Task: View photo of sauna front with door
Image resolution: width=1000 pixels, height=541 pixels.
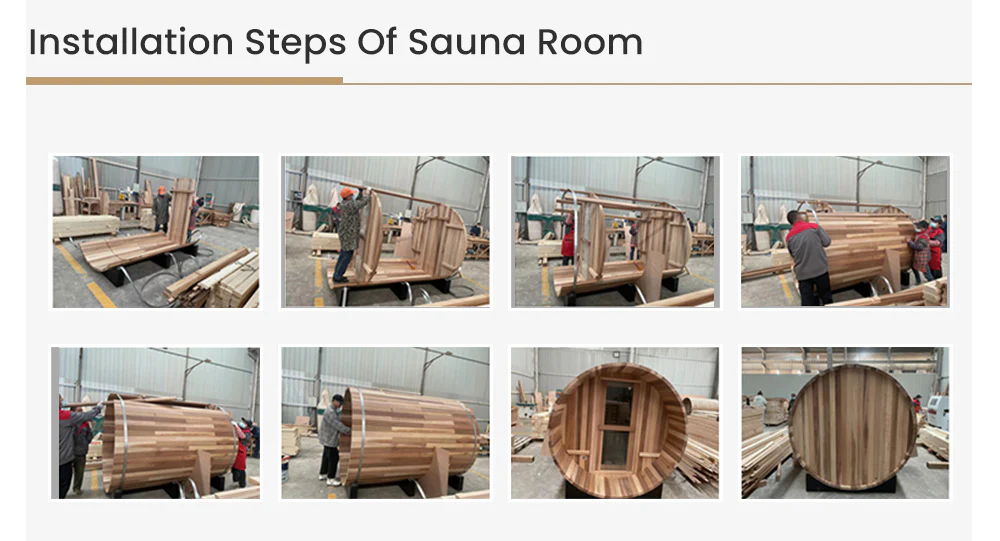Action: 615,423
